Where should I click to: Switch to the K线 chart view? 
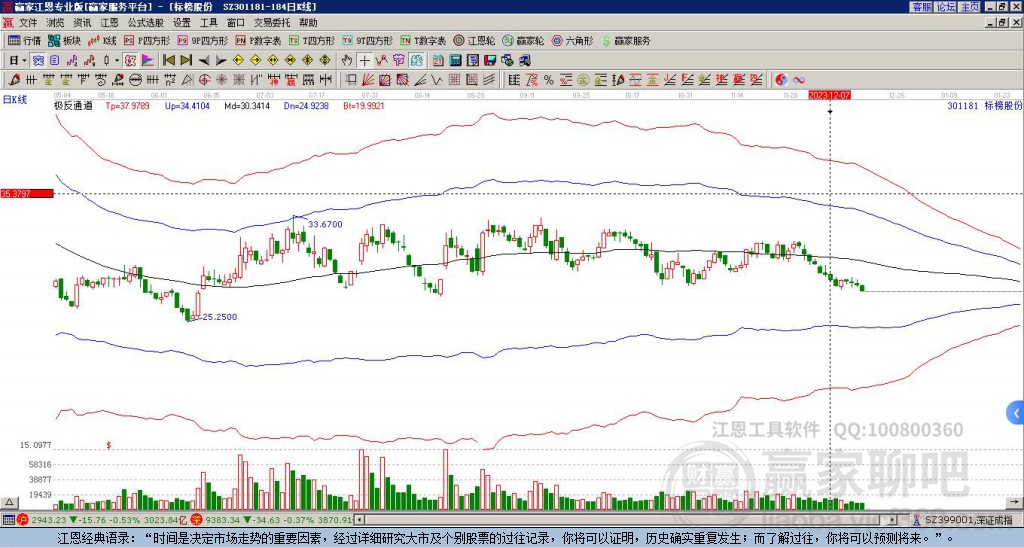(102, 40)
